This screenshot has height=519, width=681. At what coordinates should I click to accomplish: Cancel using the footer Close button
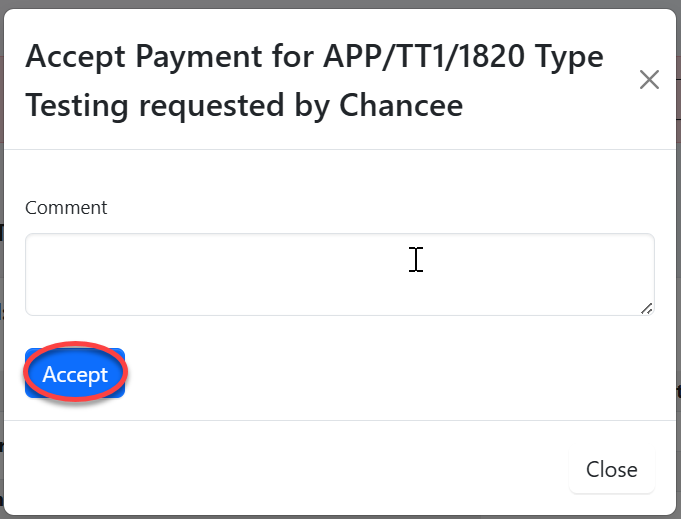(x=611, y=469)
